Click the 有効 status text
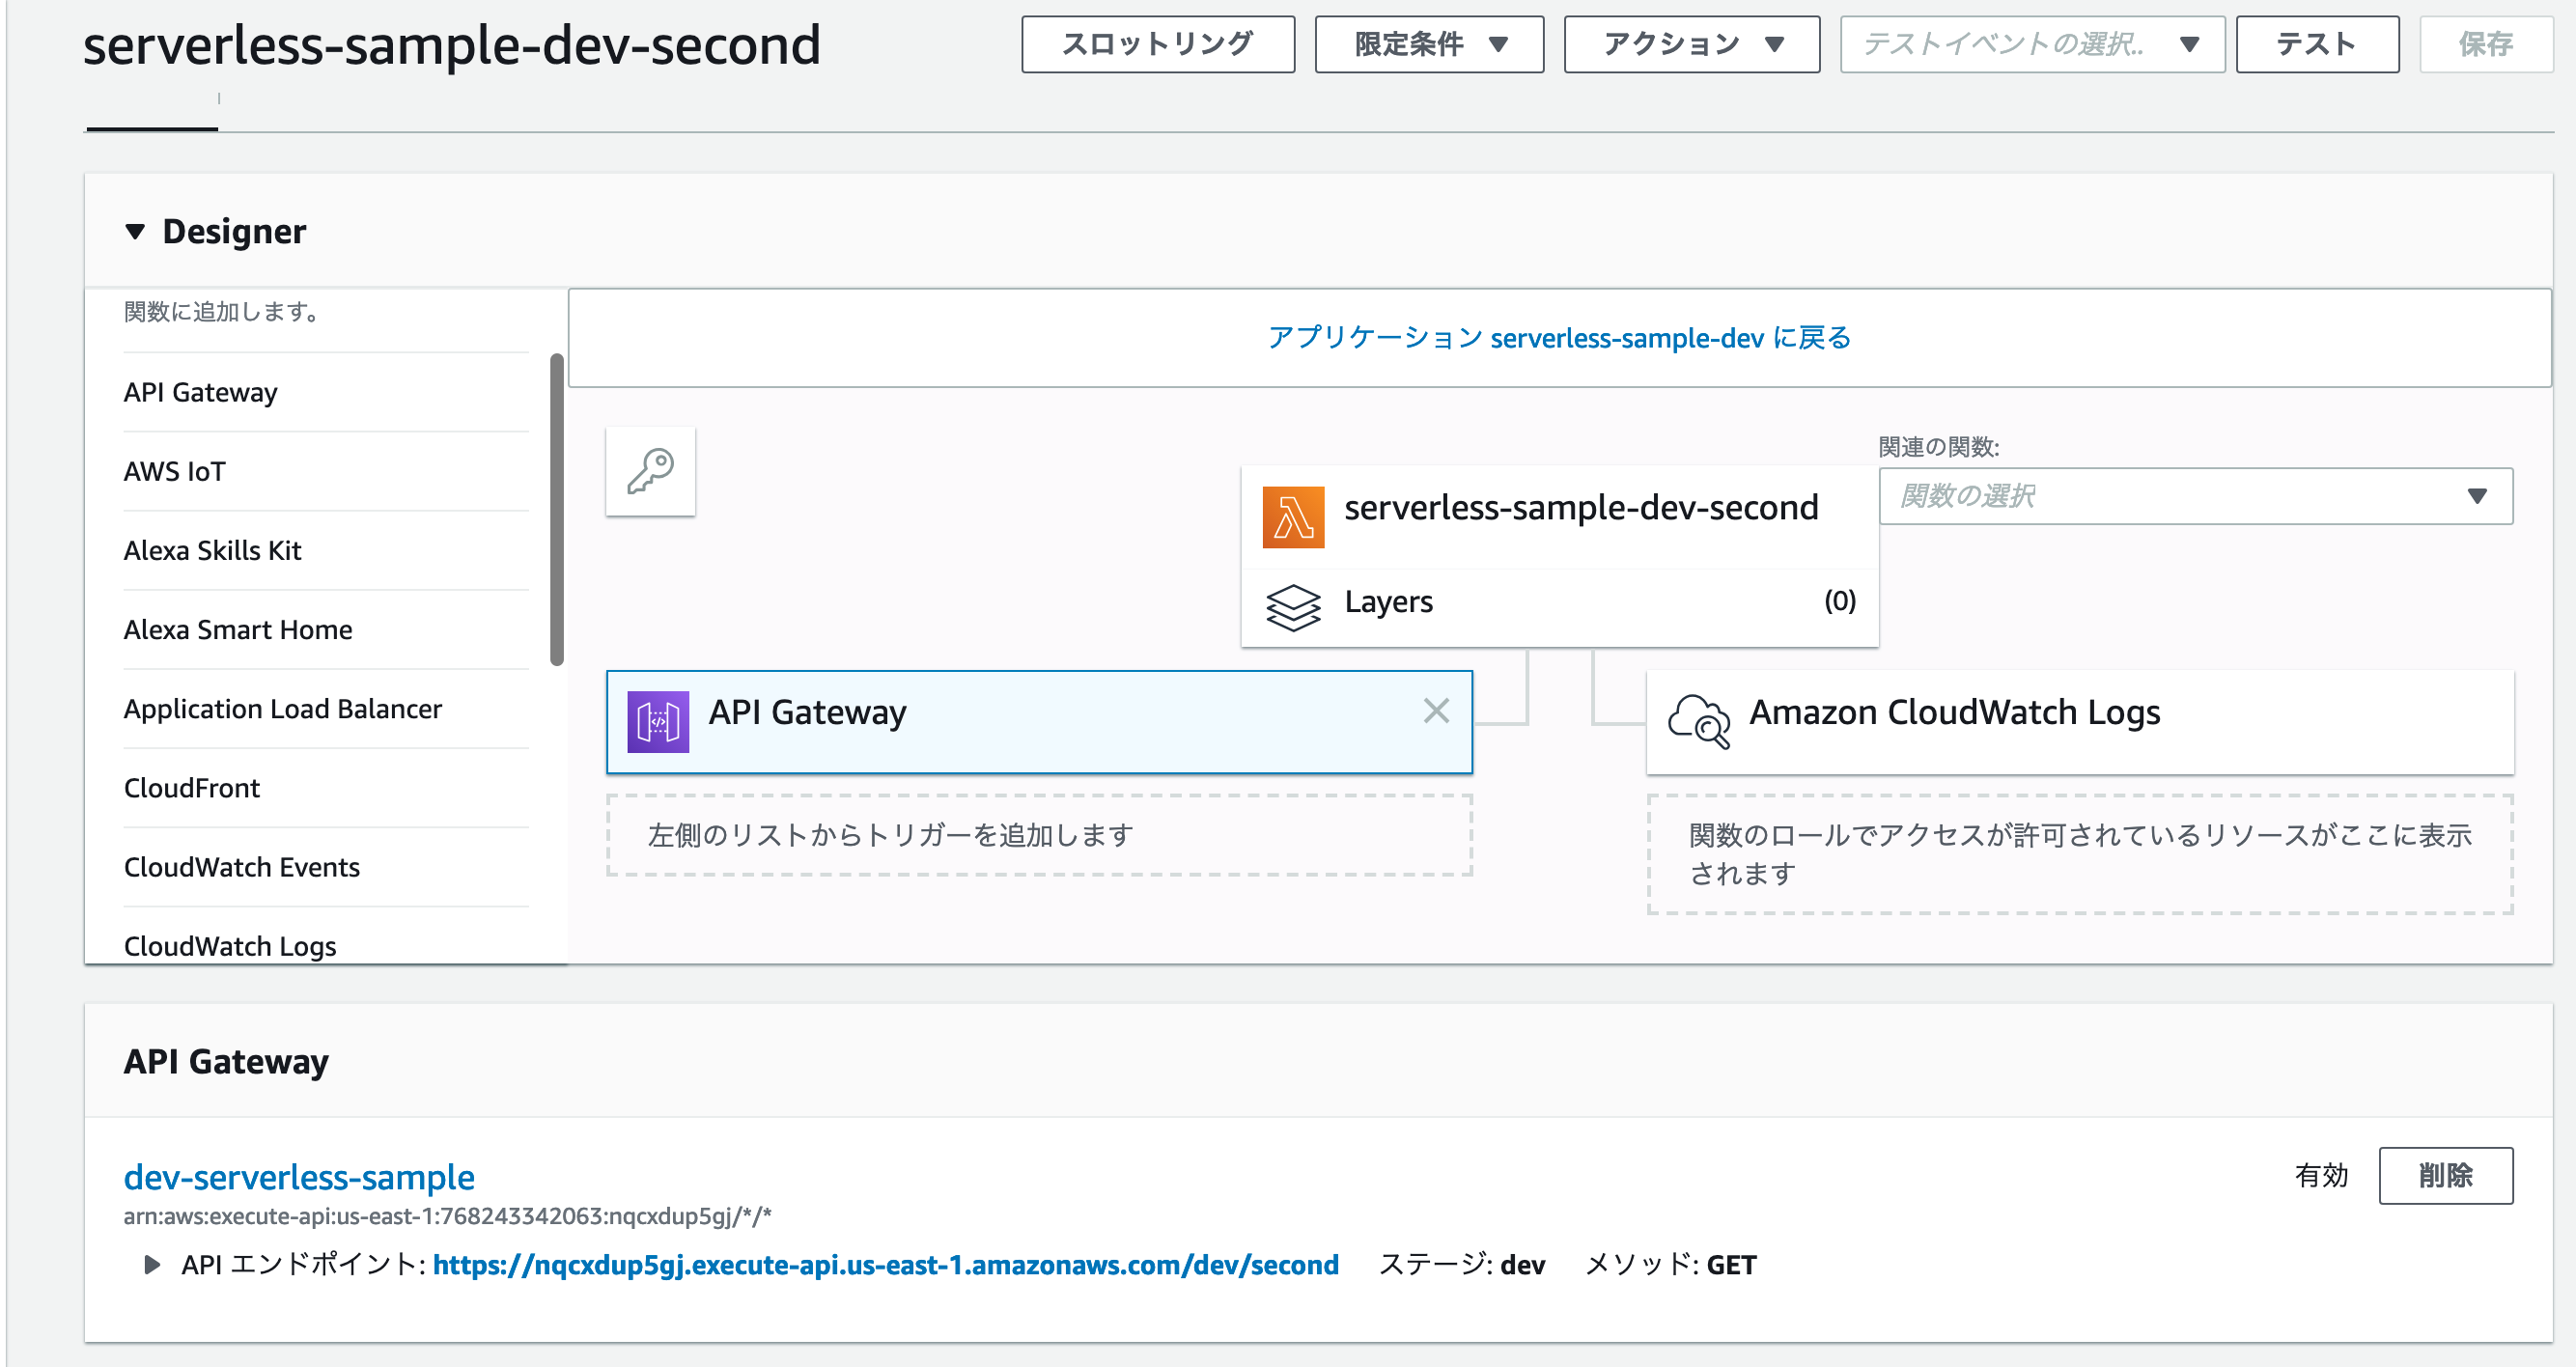This screenshot has height=1367, width=2576. [2321, 1175]
